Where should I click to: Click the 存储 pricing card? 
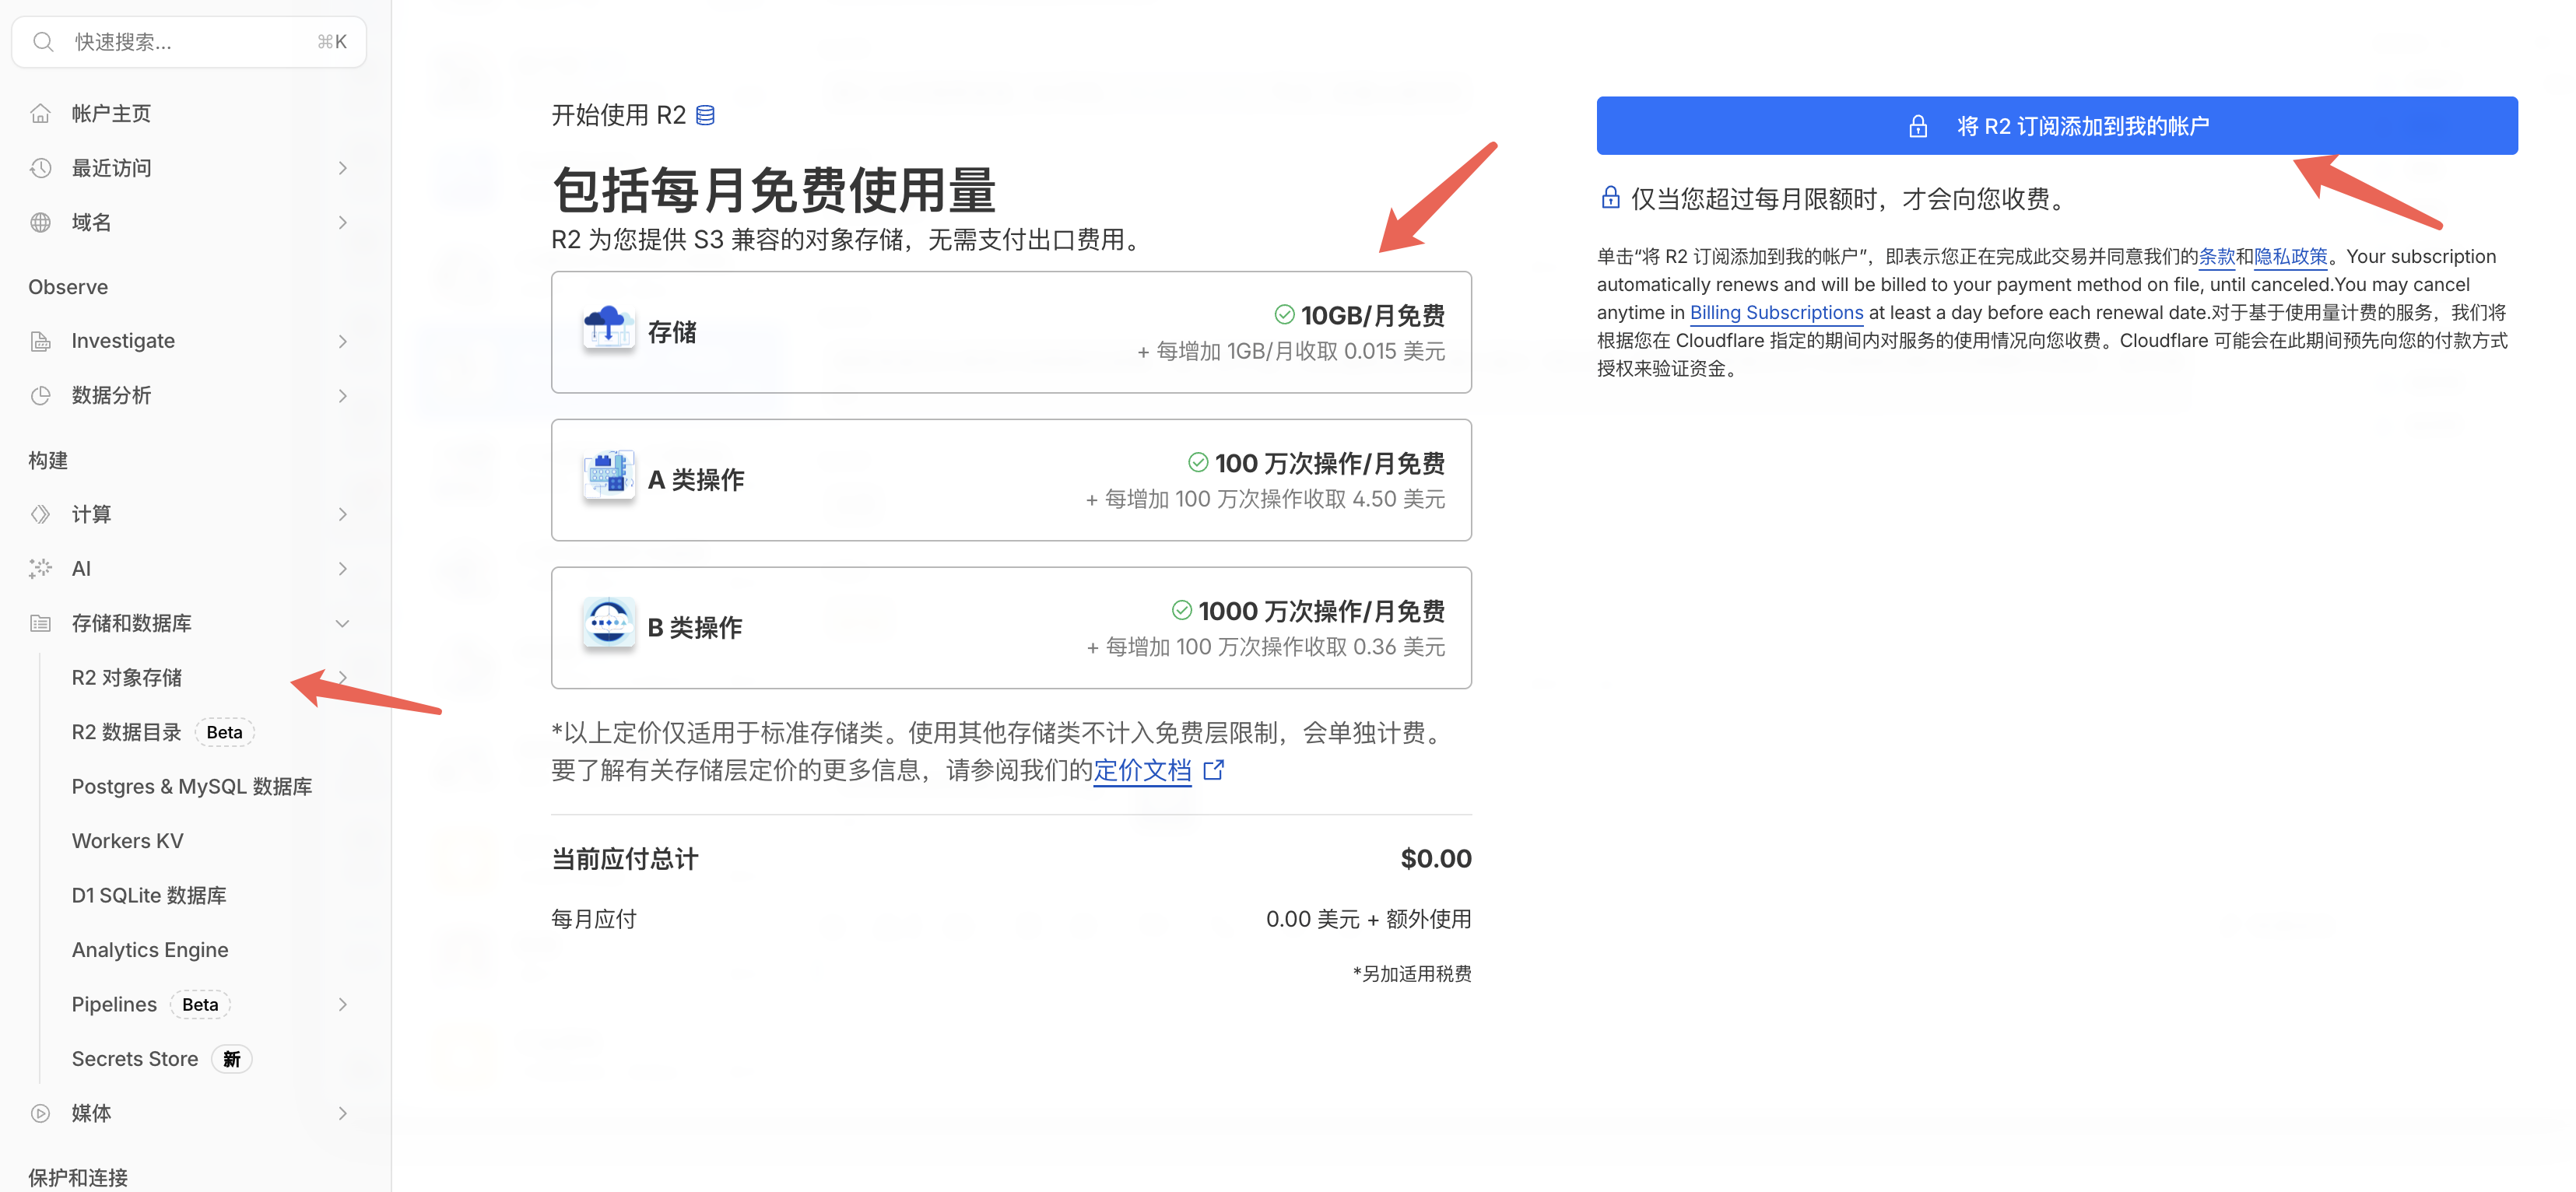click(x=1011, y=332)
